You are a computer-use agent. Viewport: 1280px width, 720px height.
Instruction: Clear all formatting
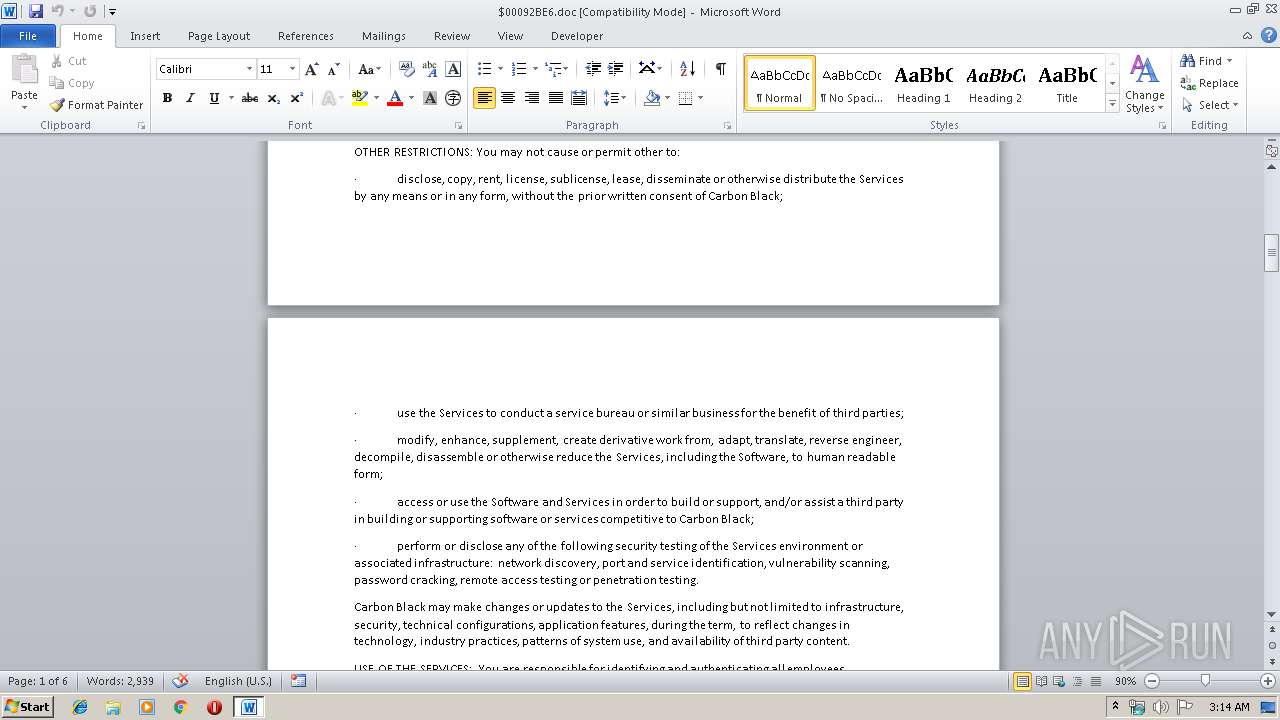click(x=407, y=69)
